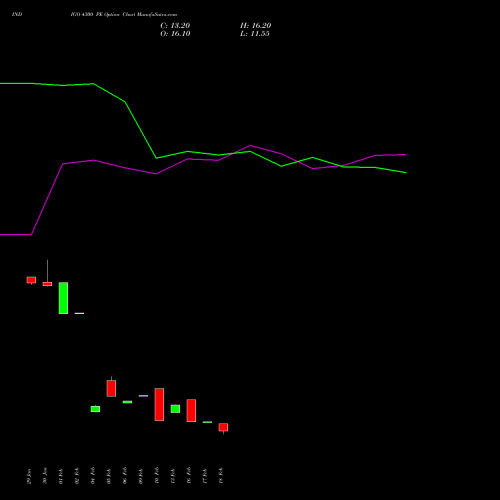The image size is (500, 500).
Task: Select the 29 Jan date label
Action: click(x=29, y=476)
